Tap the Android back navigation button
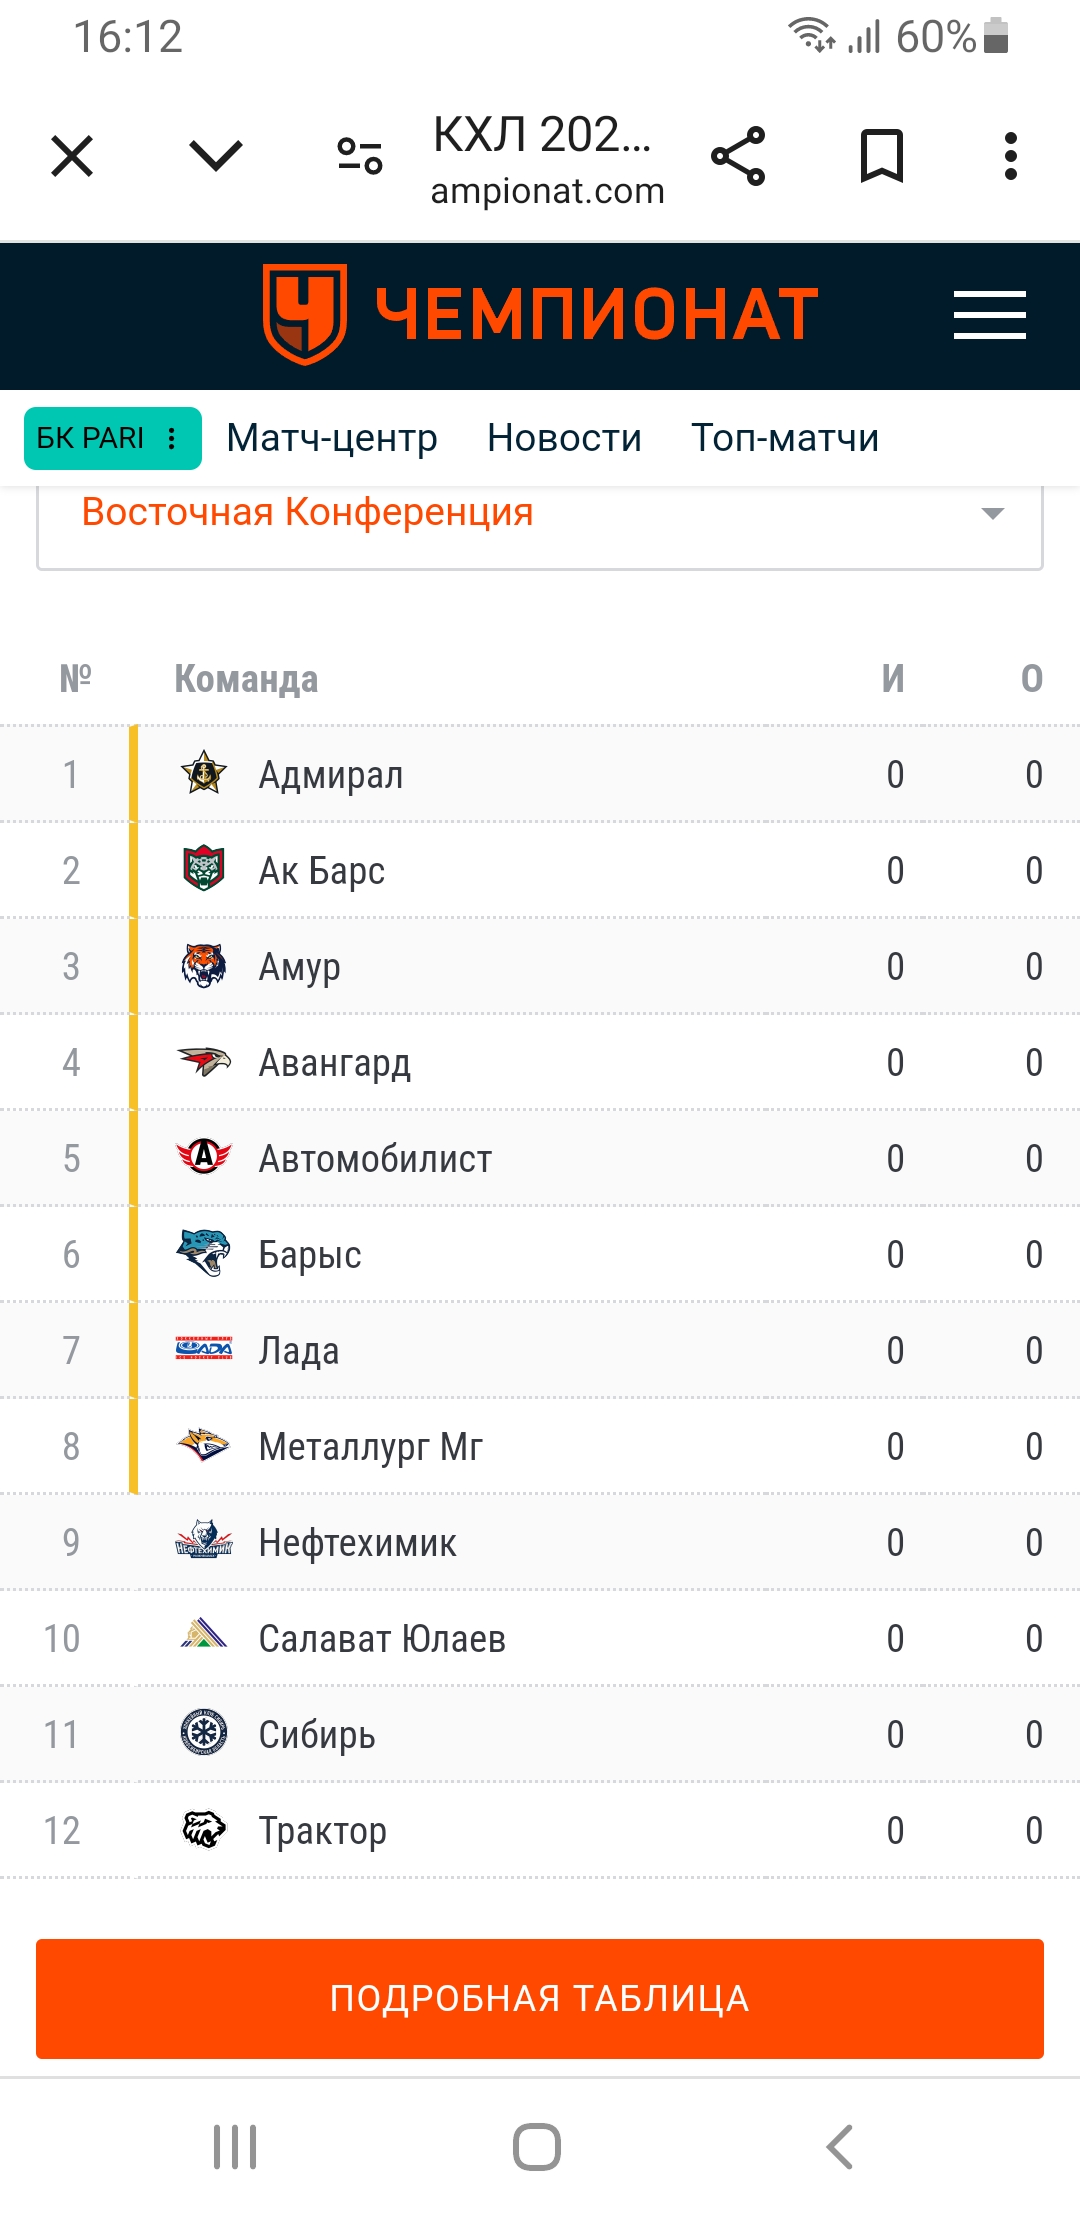 pyautogui.click(x=840, y=2146)
